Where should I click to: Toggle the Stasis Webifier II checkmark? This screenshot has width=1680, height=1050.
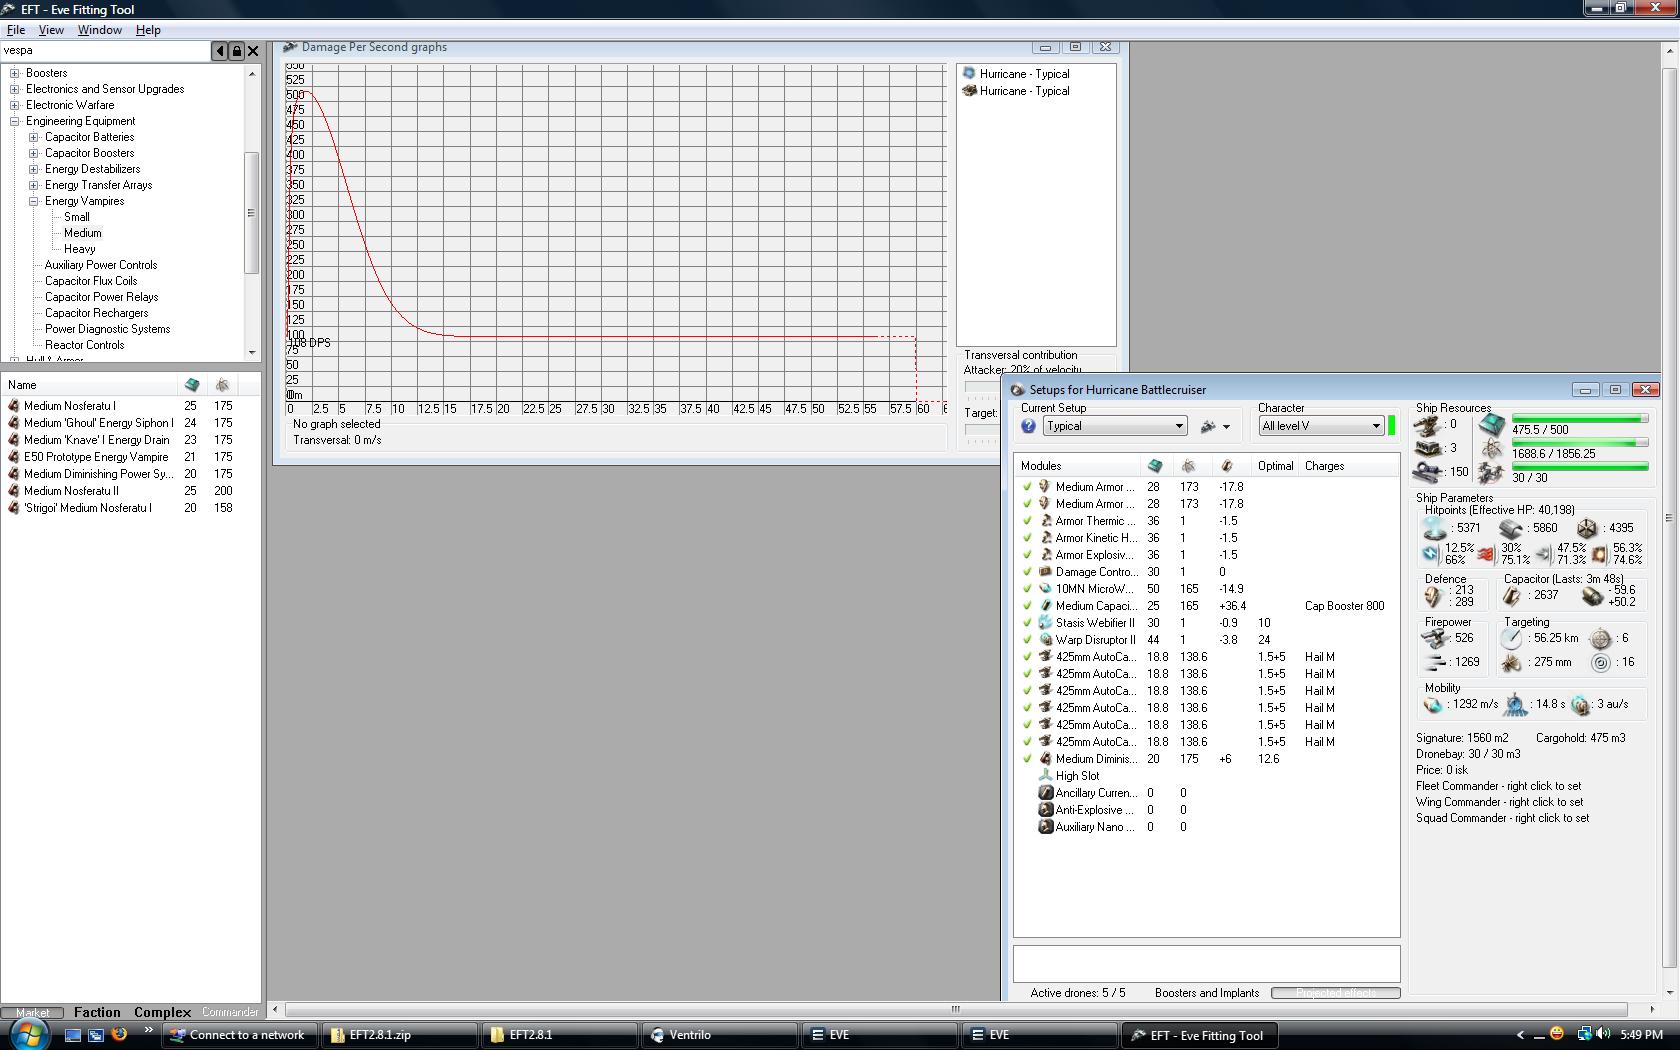tap(1027, 623)
